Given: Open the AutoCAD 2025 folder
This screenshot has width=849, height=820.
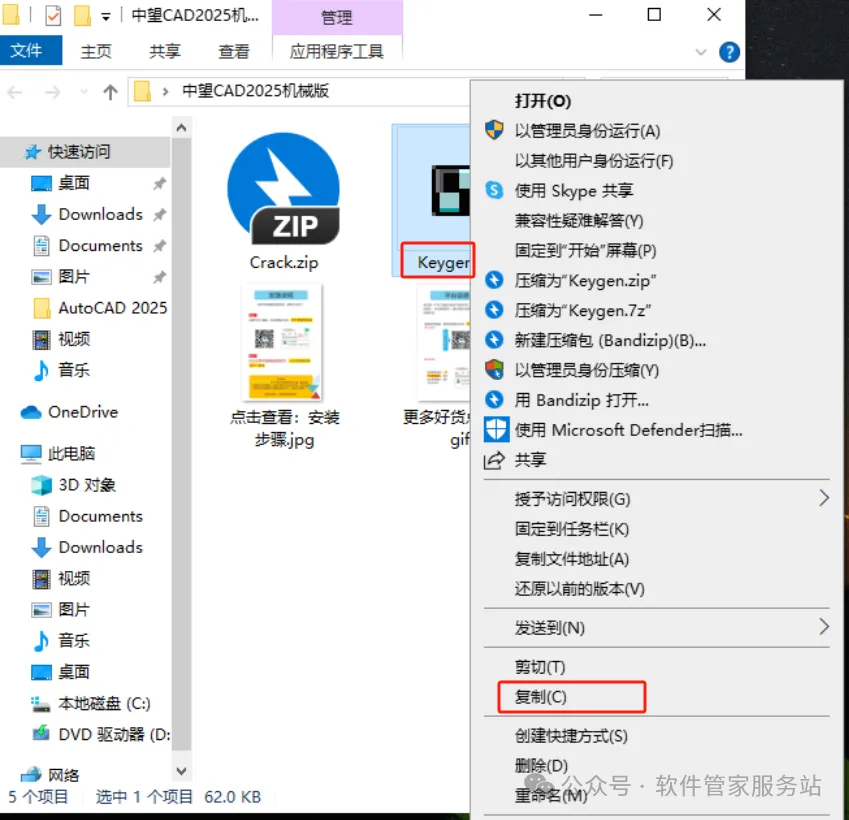Looking at the screenshot, I should pos(113,308).
